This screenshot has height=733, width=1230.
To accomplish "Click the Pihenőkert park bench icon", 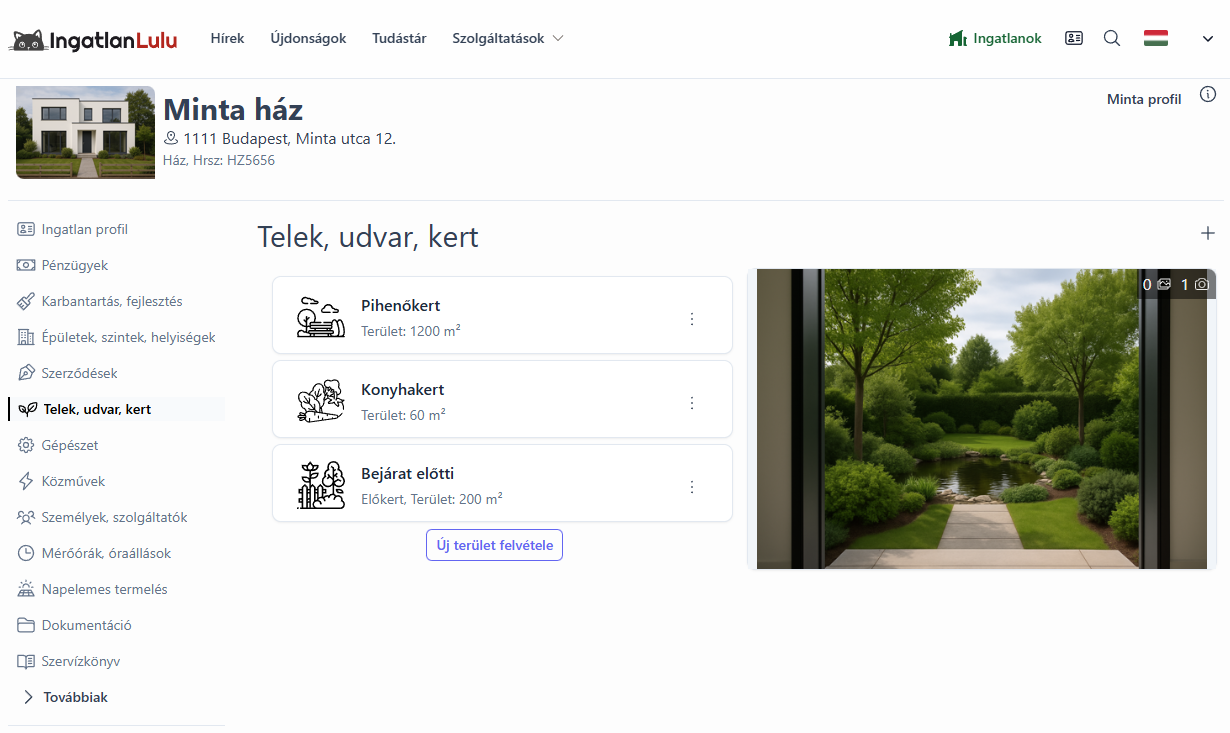I will coord(321,316).
